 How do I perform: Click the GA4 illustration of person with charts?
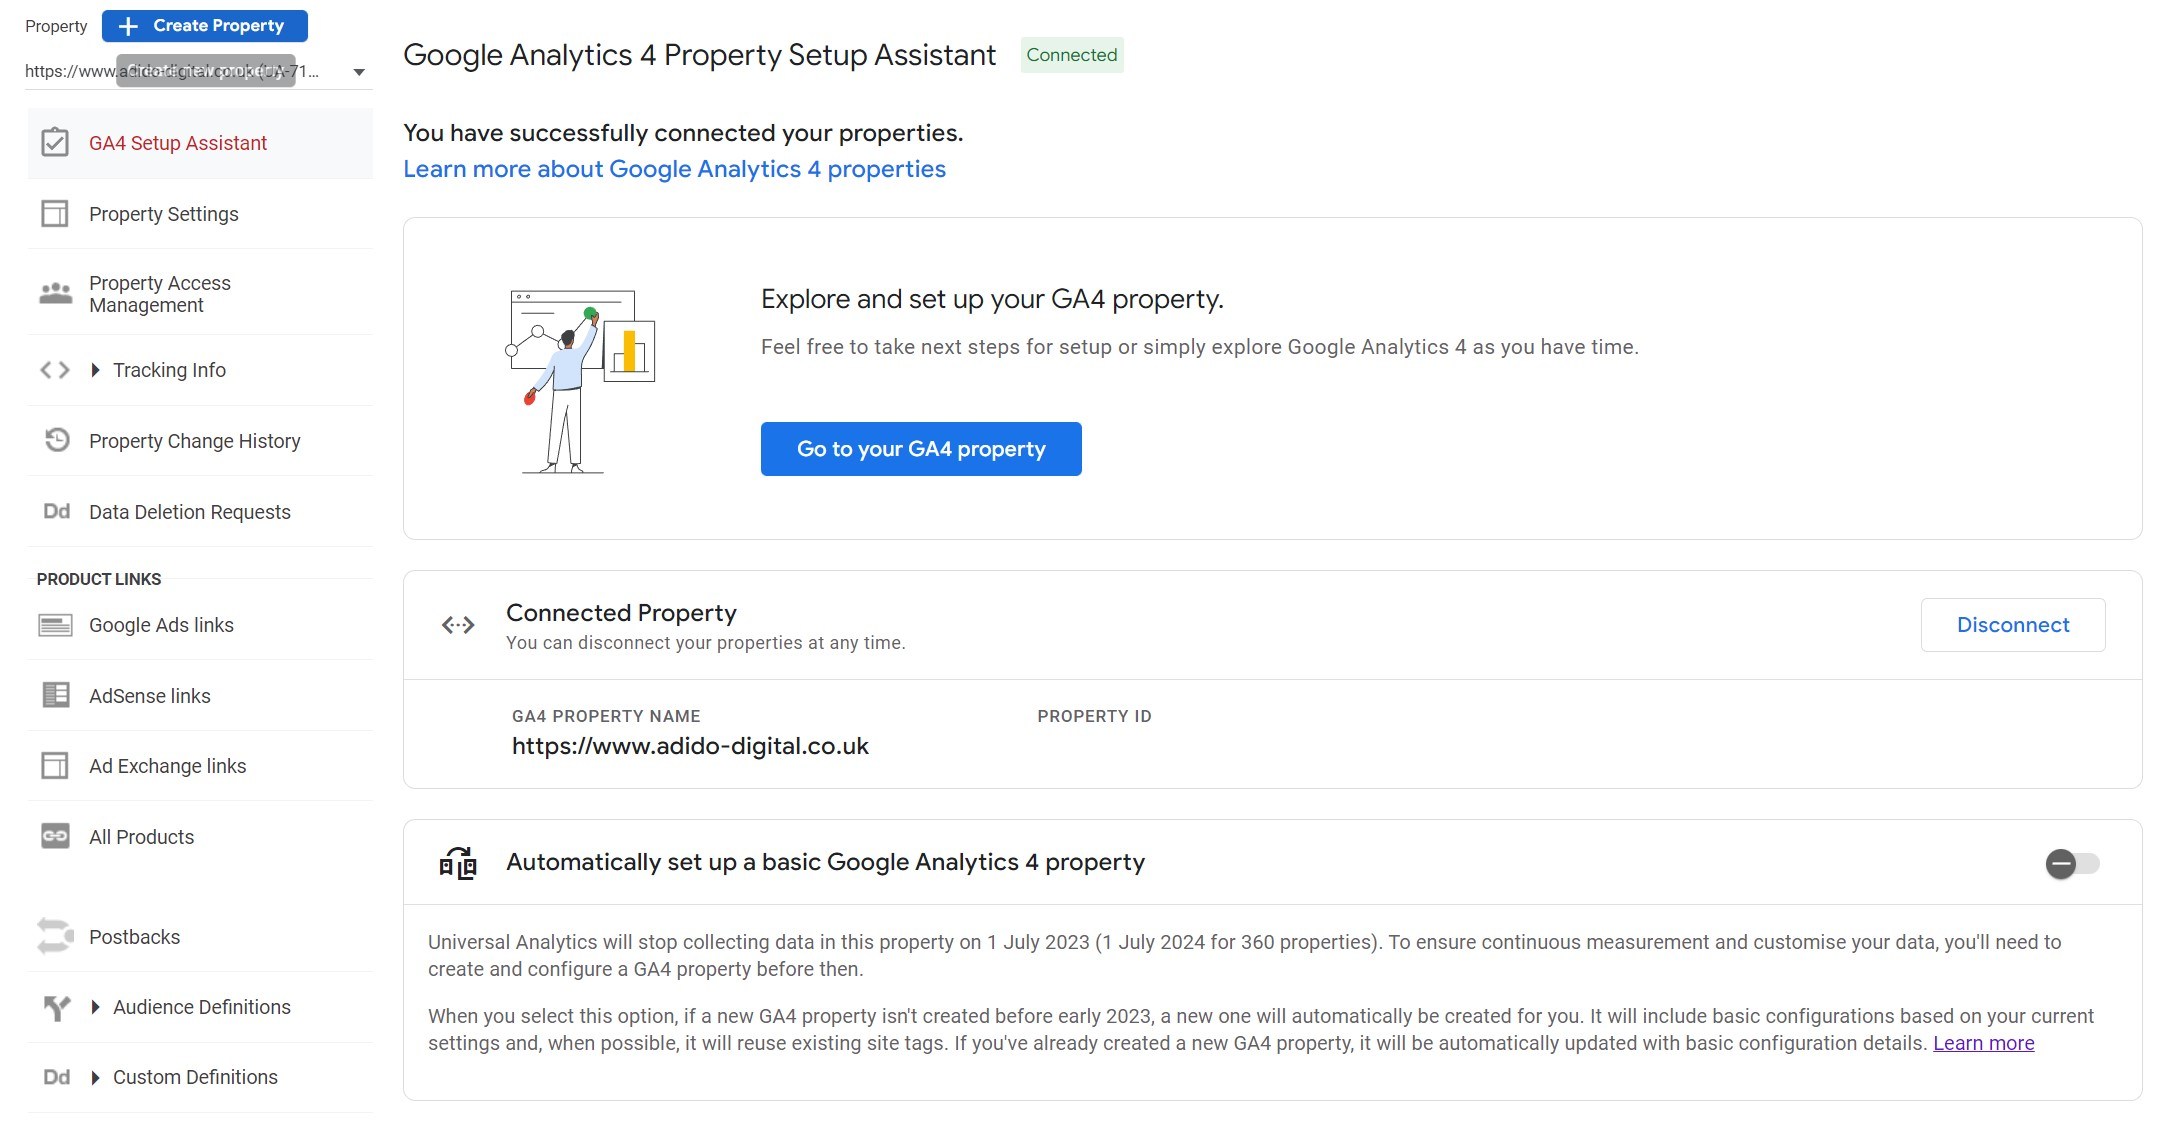[580, 380]
